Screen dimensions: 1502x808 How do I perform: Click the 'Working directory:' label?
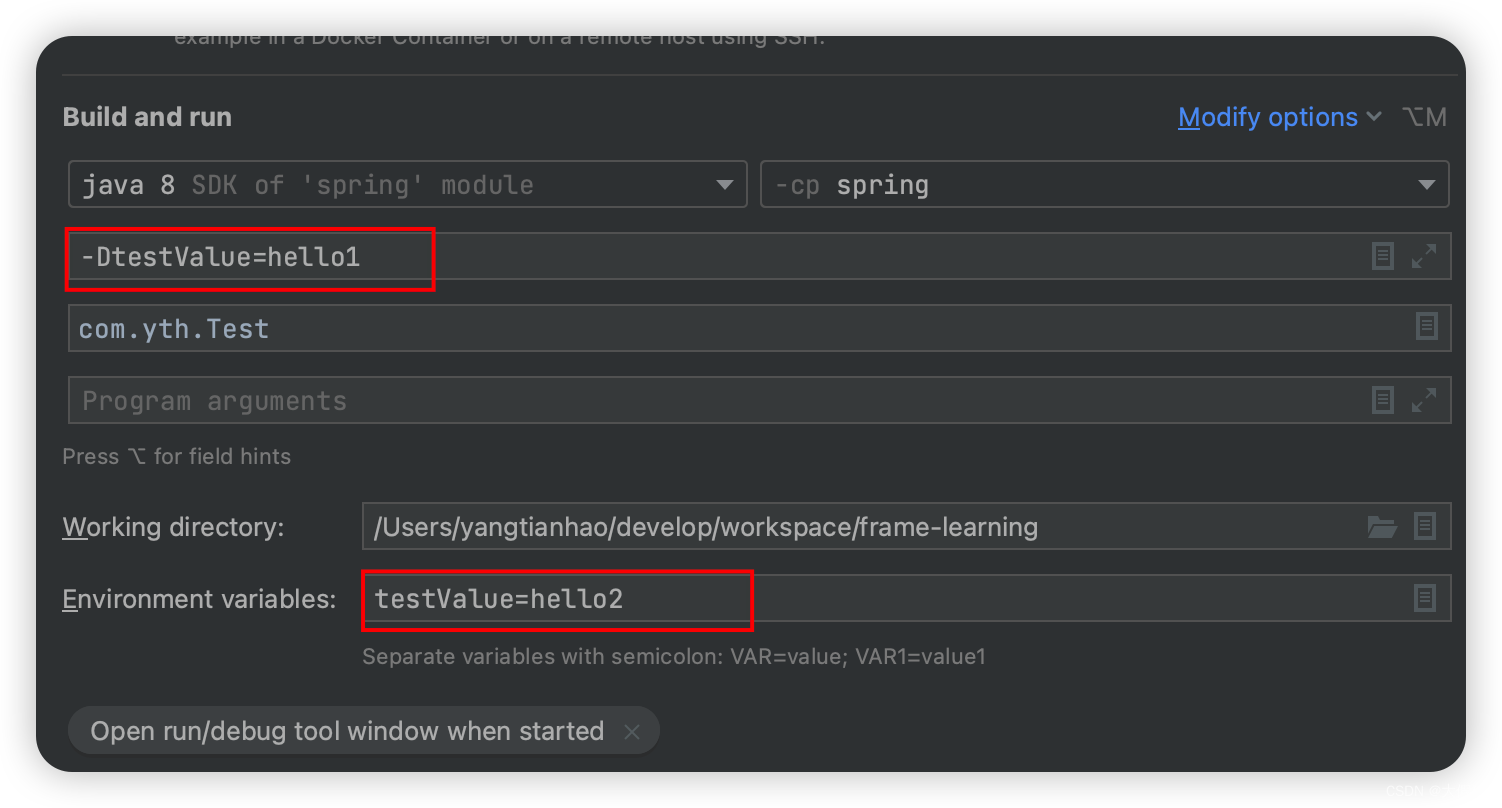(x=173, y=527)
